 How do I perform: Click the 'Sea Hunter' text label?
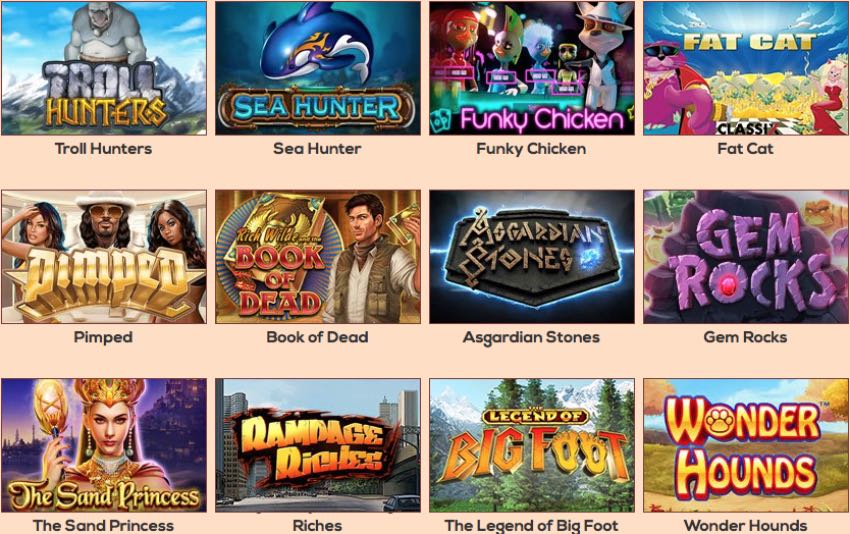[x=317, y=149]
